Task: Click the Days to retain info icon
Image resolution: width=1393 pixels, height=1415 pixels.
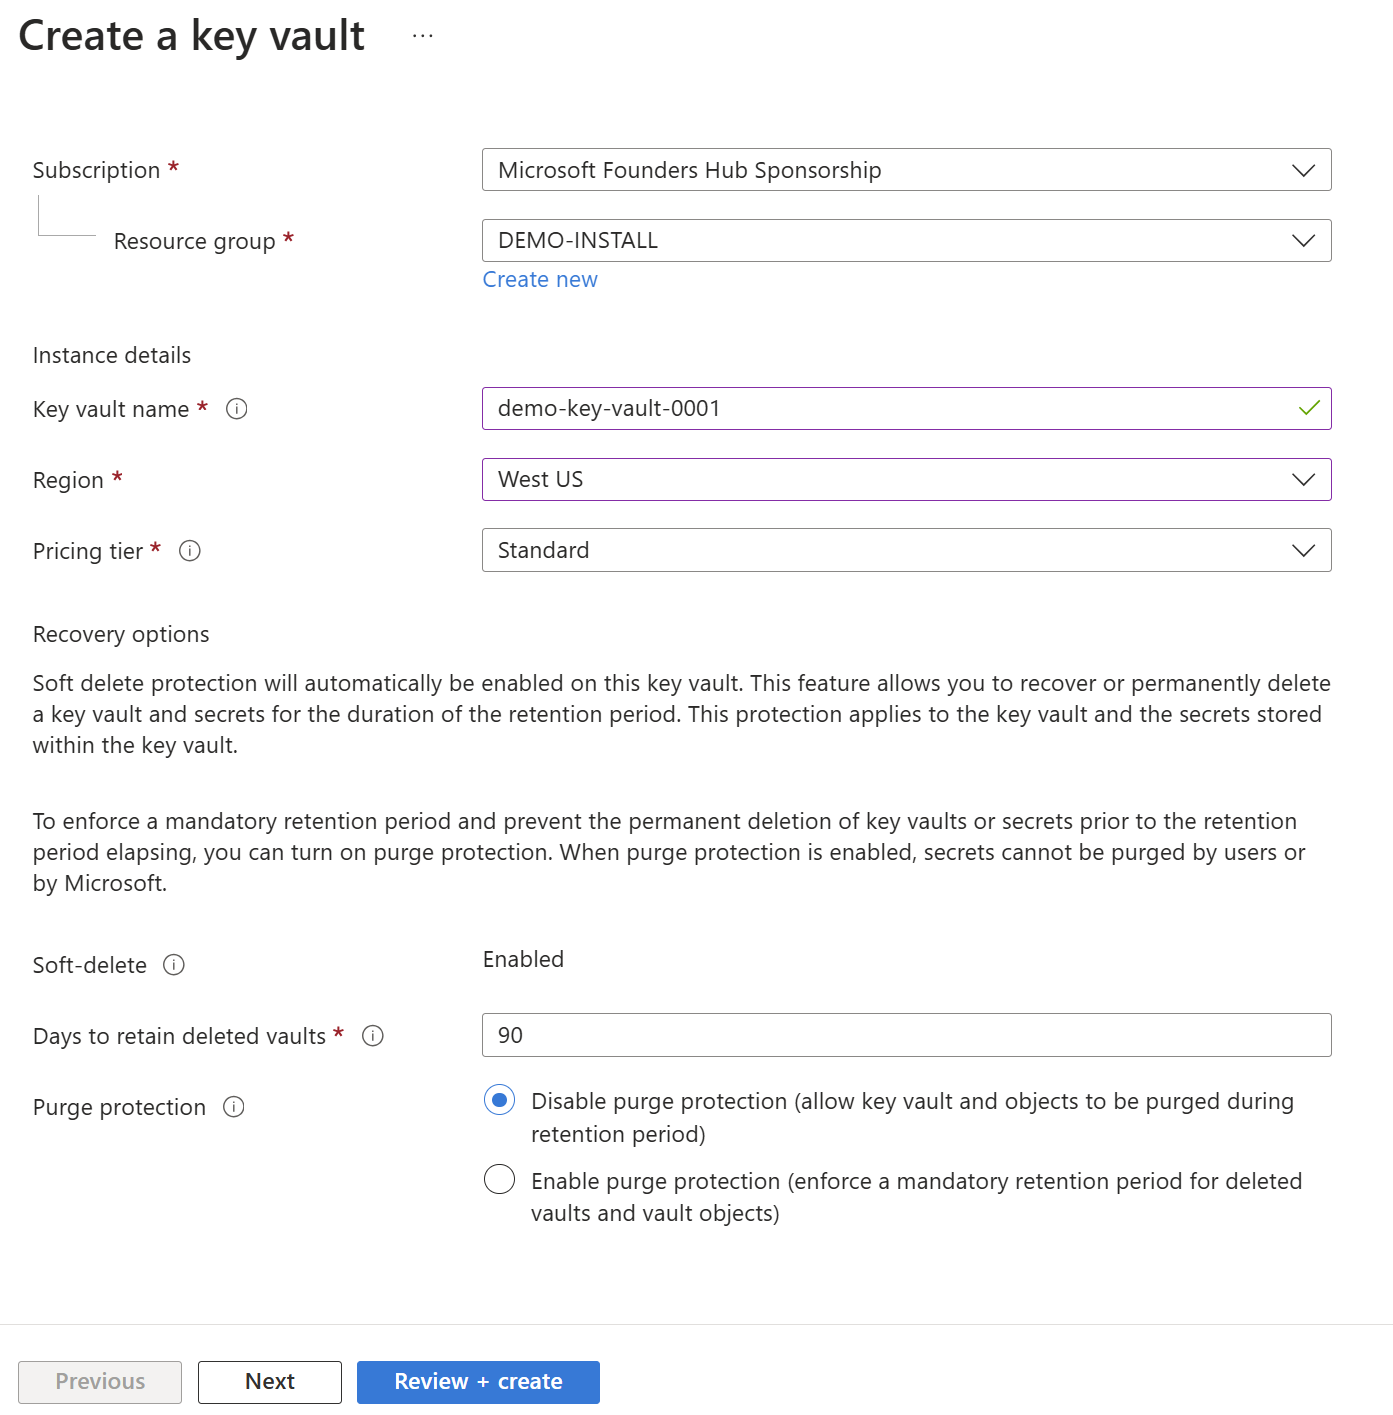Action: click(373, 1036)
